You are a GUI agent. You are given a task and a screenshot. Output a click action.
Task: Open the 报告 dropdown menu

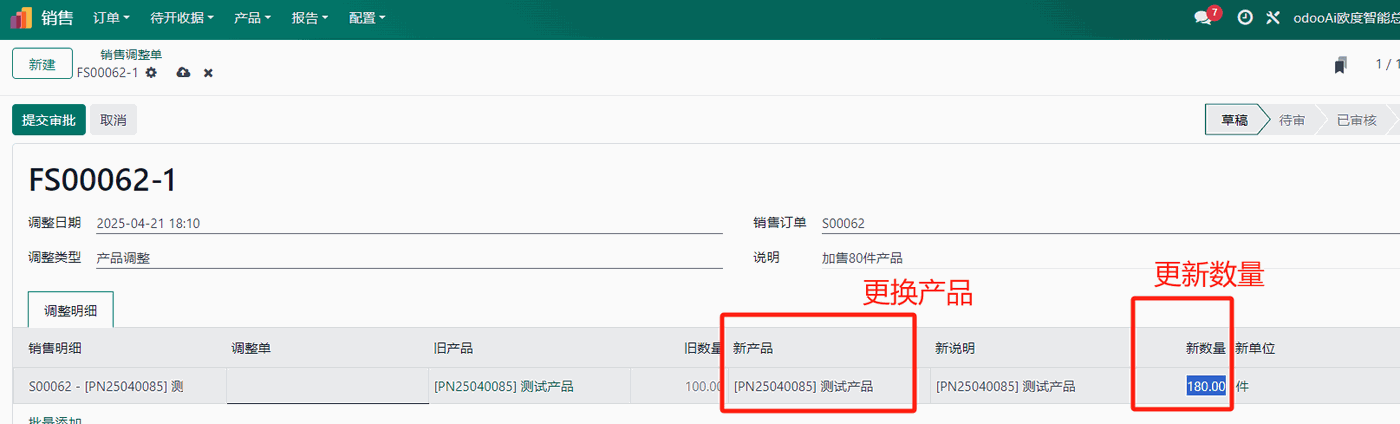[311, 18]
